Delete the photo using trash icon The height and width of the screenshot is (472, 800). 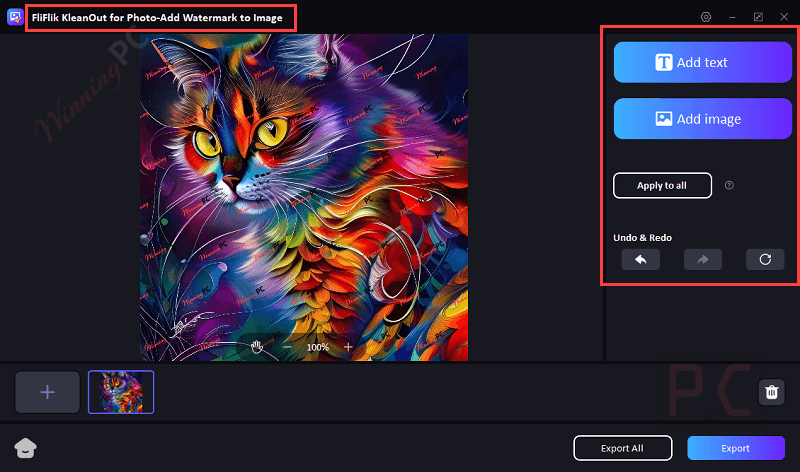(772, 392)
